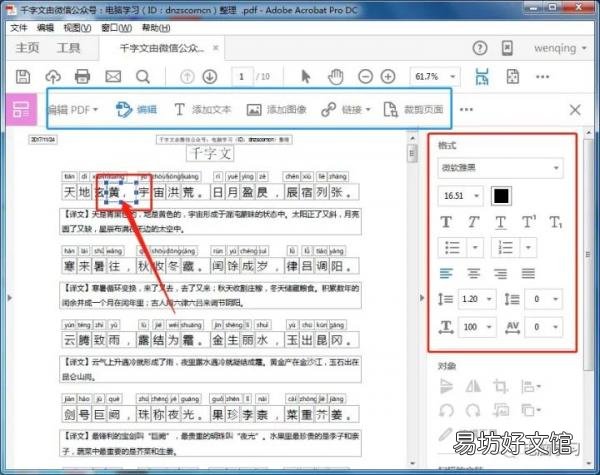
Task: Open the Edit PDF dropdown label
Action: (73, 110)
